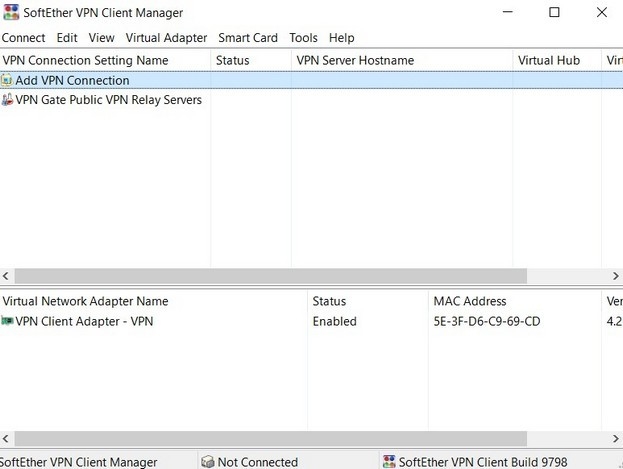Sort by VPN Server Hostname column
The height and width of the screenshot is (469, 623).
pyautogui.click(x=402, y=60)
